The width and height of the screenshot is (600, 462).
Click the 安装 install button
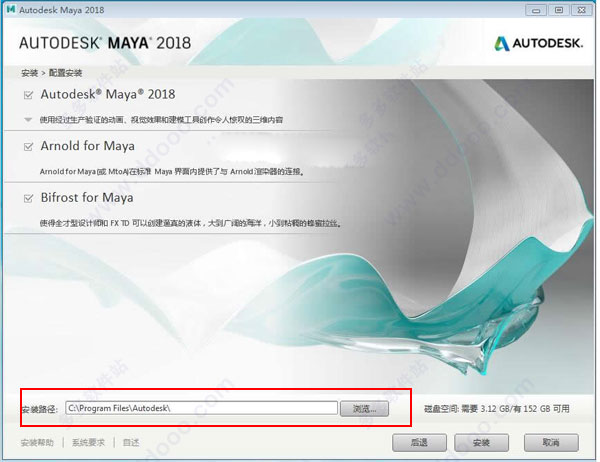pyautogui.click(x=481, y=443)
